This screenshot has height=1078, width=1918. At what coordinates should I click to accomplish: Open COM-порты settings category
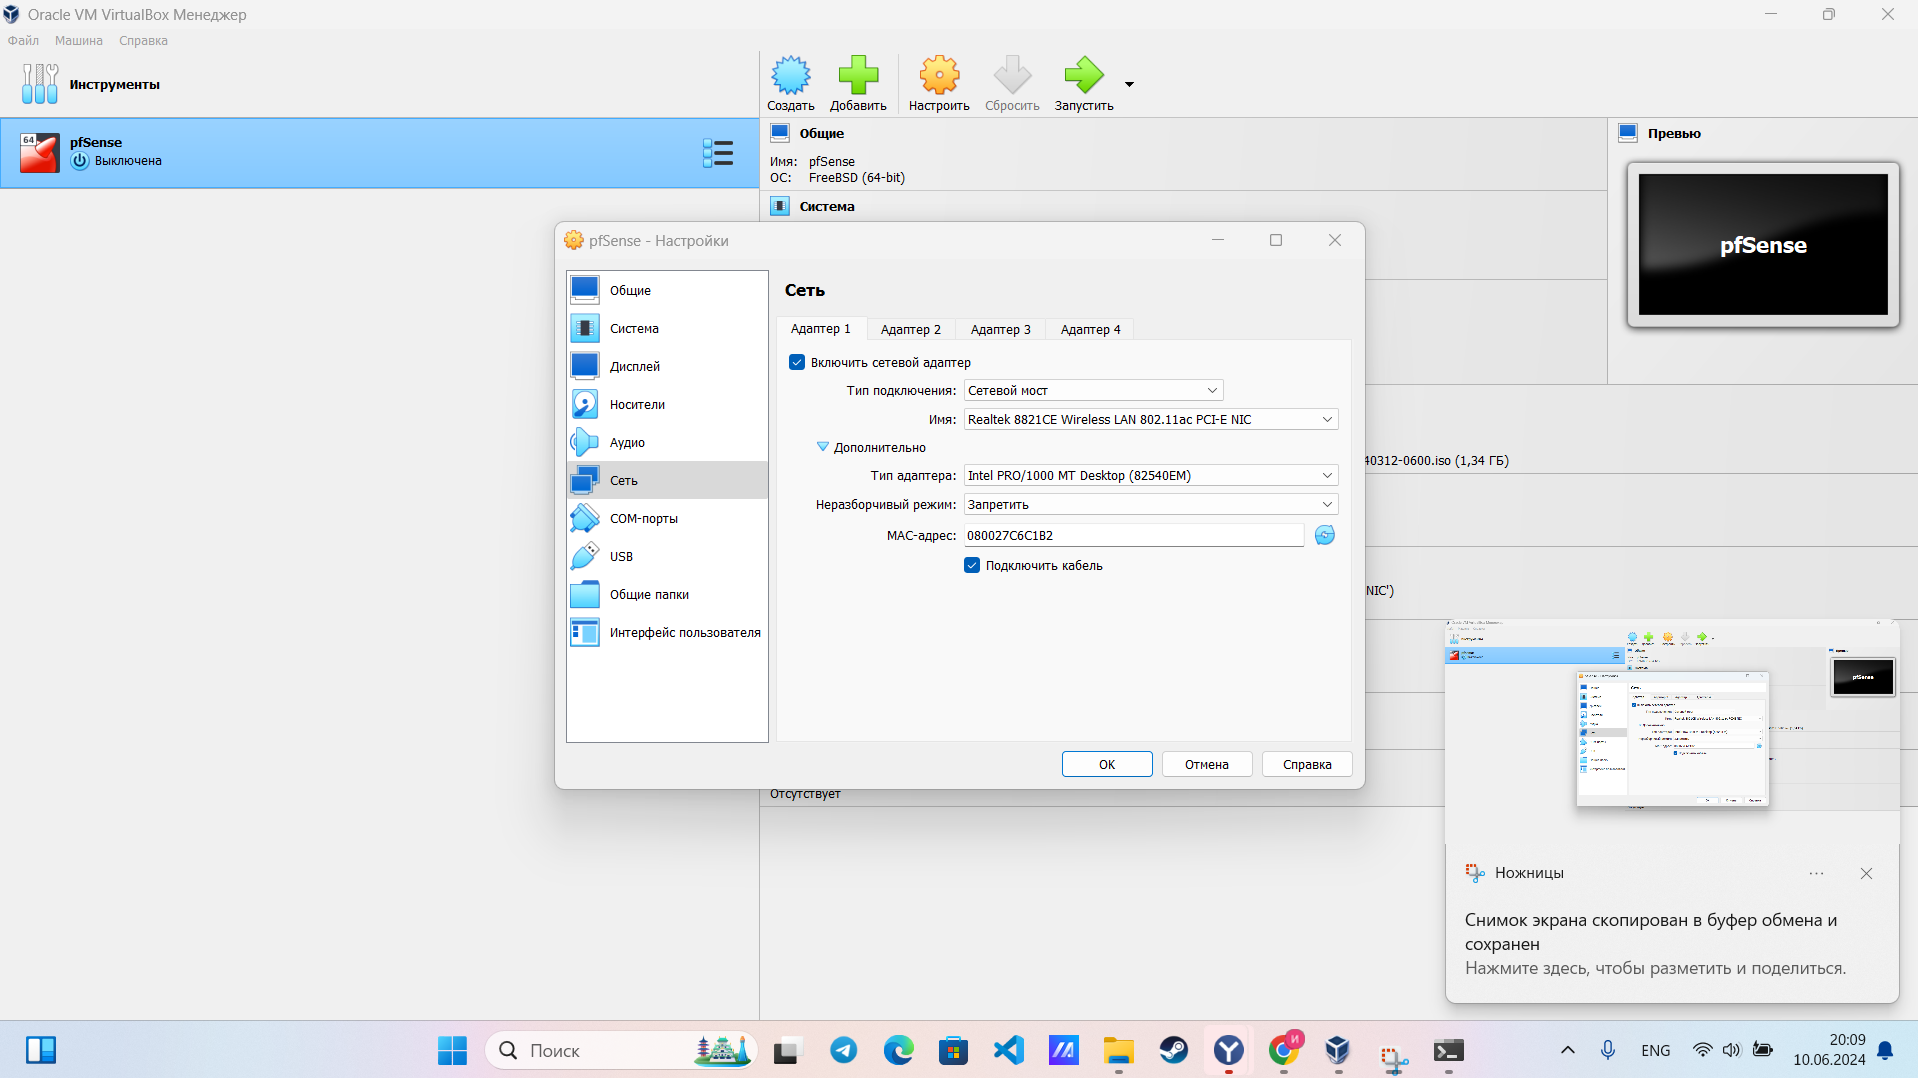667,518
